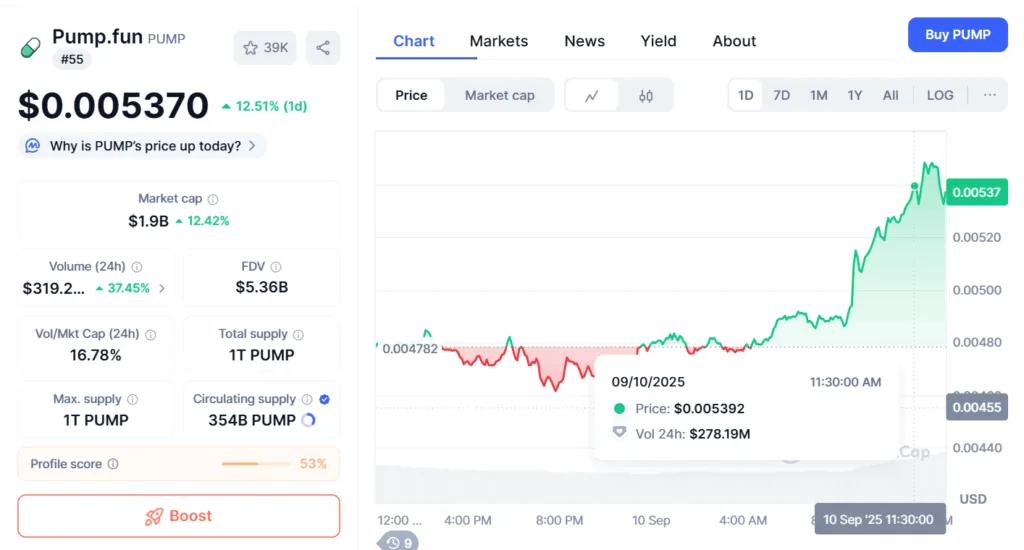Click the circulating supply progress ring icon
Image resolution: width=1024 pixels, height=550 pixels.
(309, 420)
